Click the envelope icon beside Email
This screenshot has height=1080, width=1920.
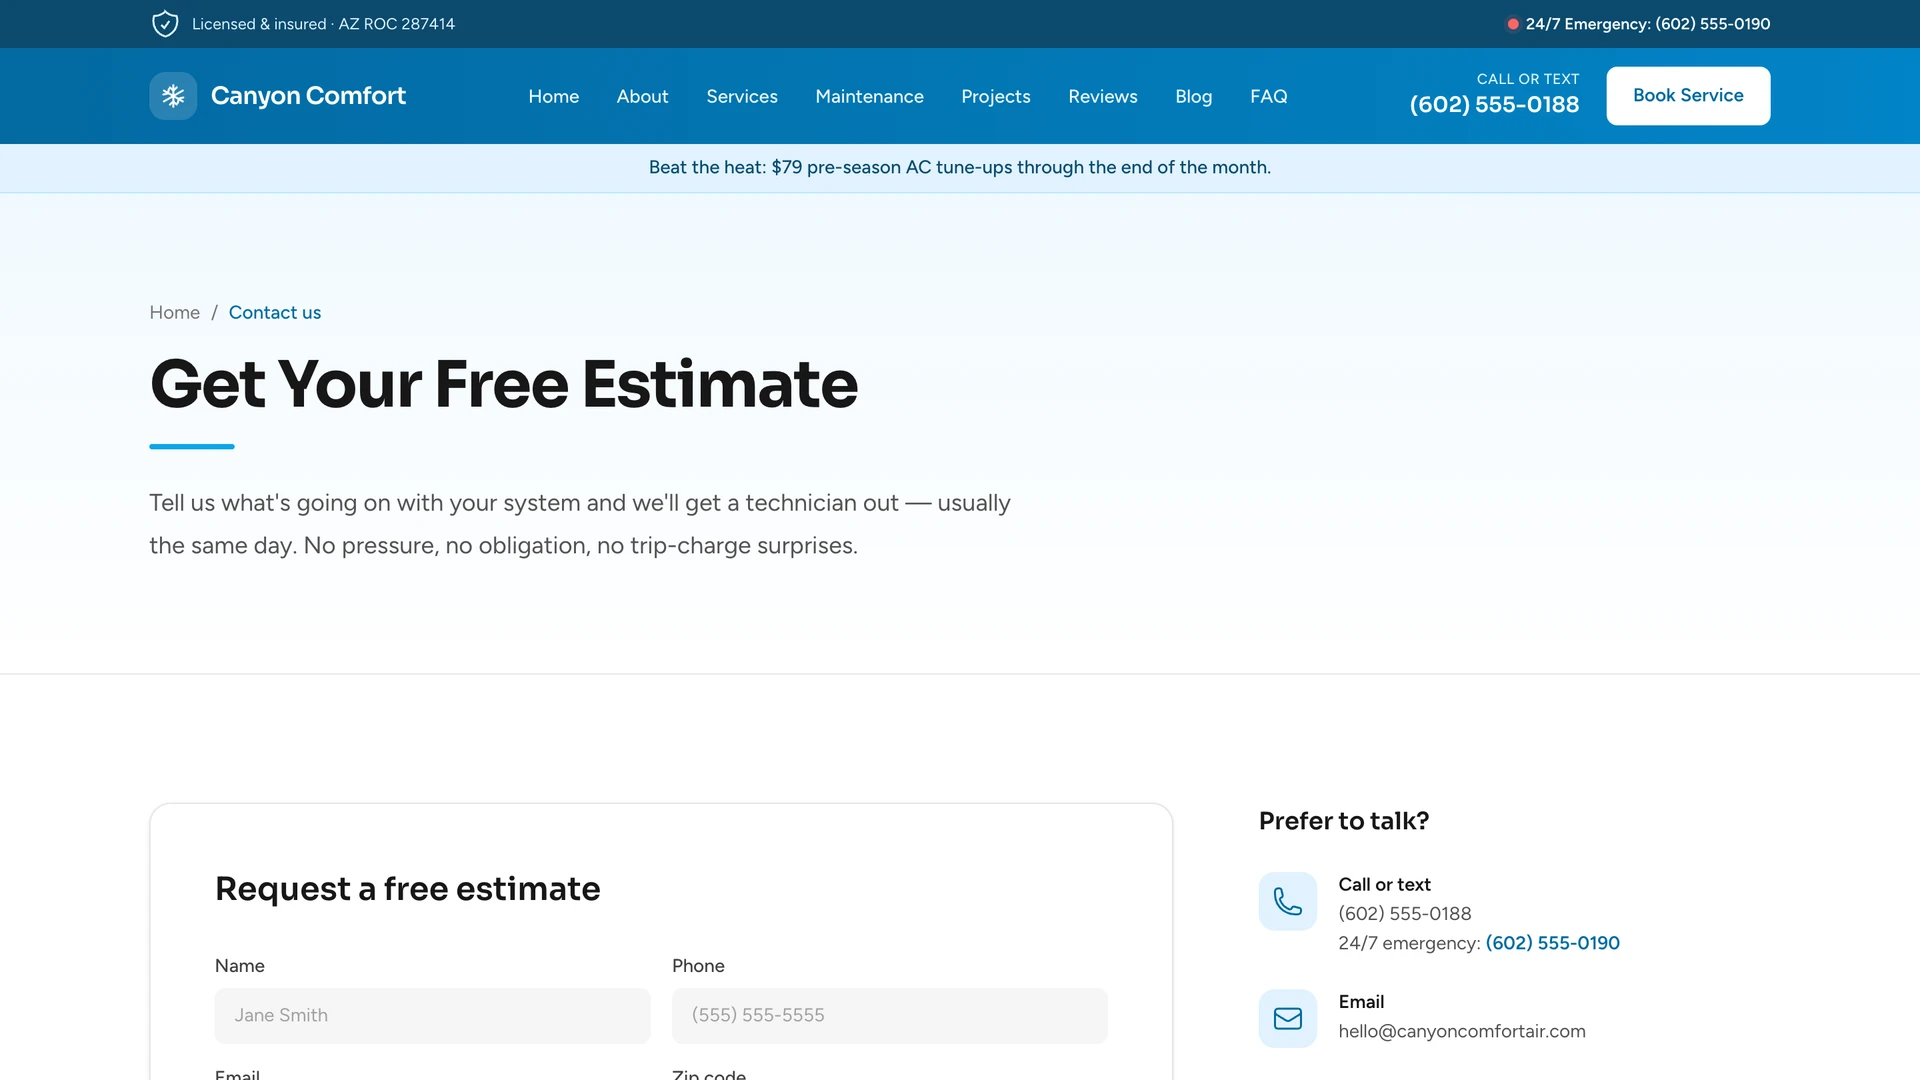click(x=1288, y=1018)
